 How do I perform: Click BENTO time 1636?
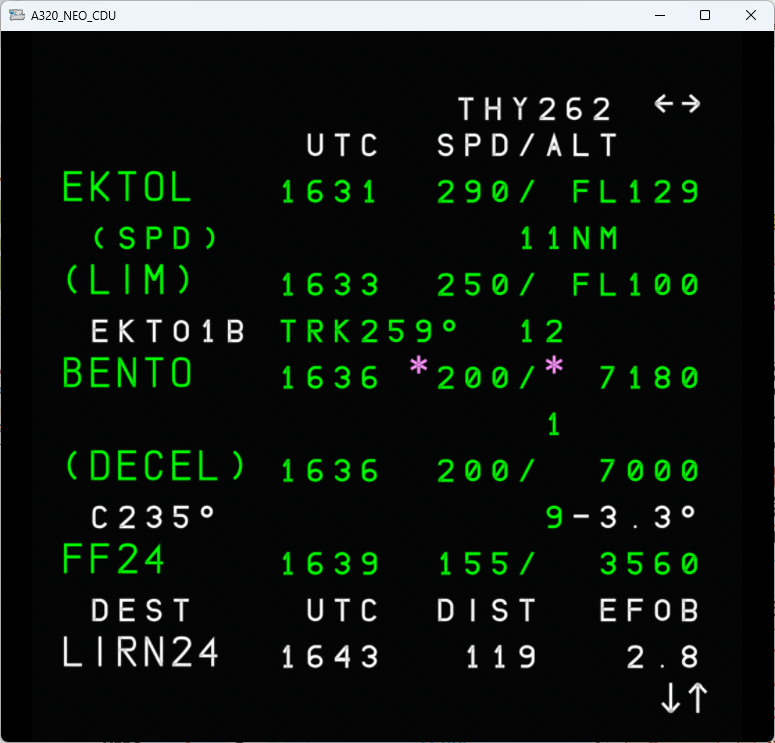330,378
